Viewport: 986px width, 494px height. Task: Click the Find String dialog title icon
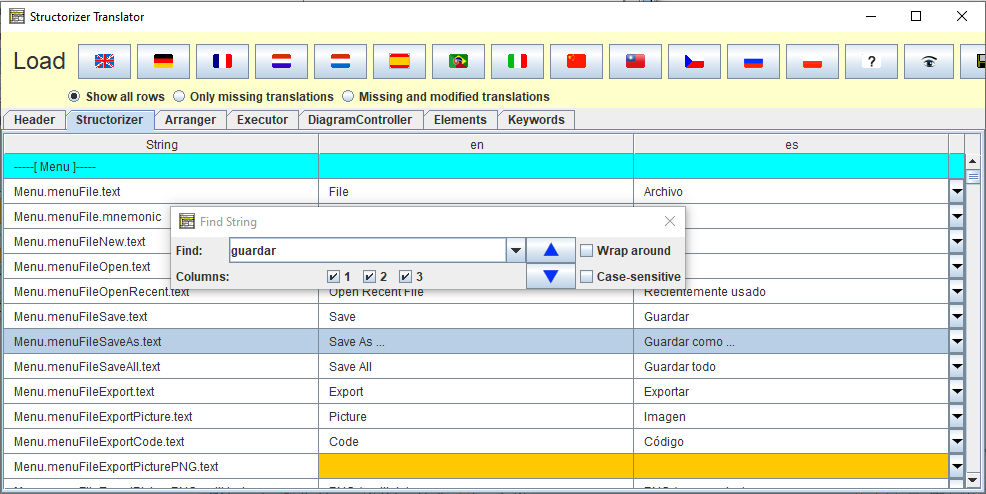pos(187,221)
